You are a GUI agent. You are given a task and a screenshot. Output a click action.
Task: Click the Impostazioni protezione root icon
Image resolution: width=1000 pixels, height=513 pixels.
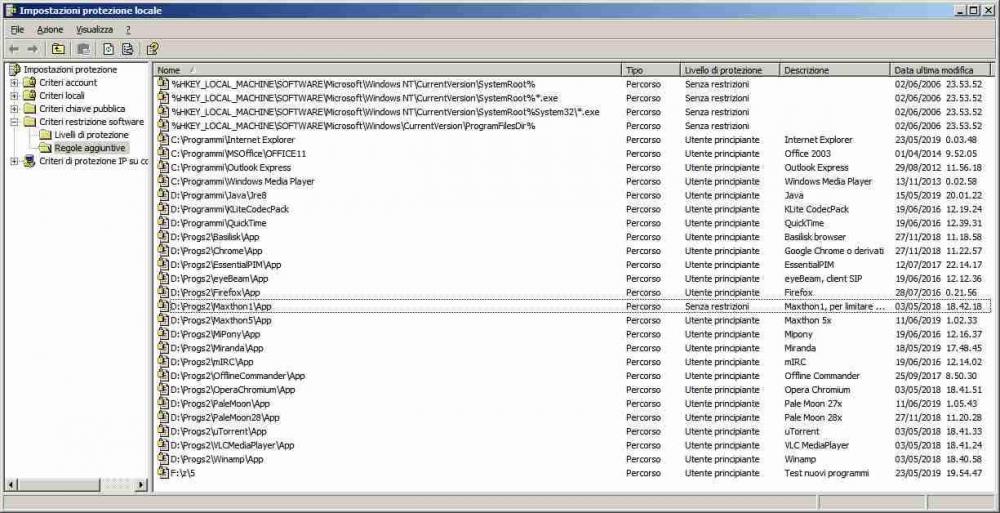[15, 70]
